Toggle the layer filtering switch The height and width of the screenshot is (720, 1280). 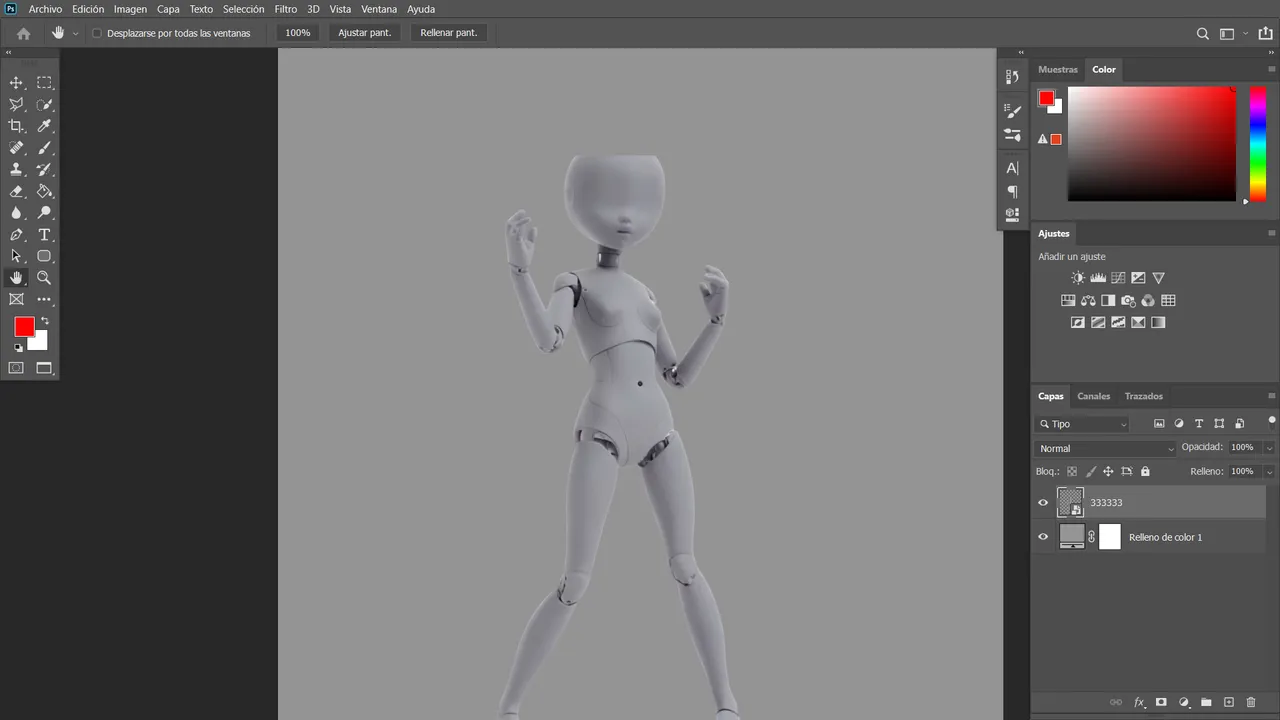point(1271,422)
